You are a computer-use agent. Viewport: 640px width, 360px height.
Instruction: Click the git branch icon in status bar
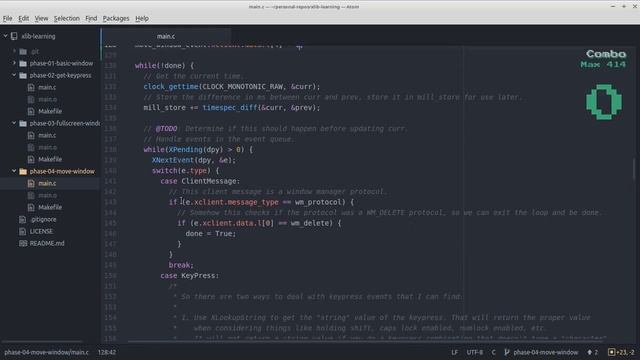point(507,352)
